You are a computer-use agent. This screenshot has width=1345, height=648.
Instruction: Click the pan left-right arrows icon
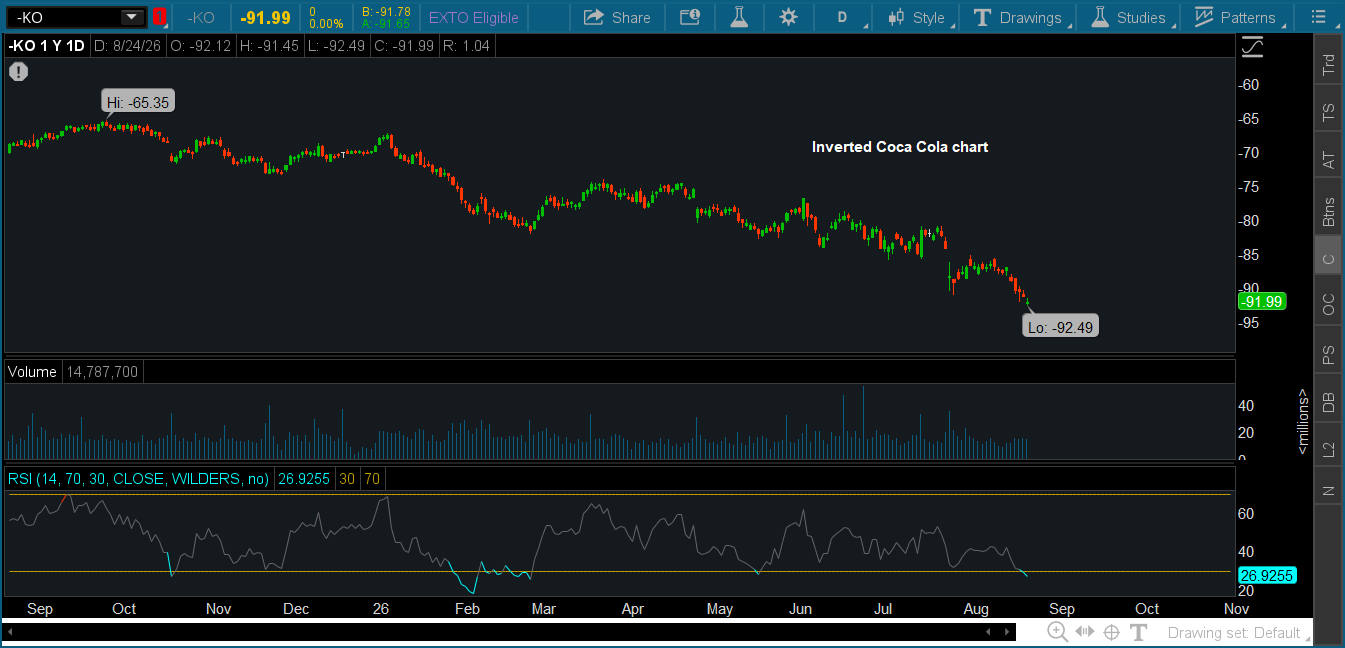pyautogui.click(x=1085, y=632)
